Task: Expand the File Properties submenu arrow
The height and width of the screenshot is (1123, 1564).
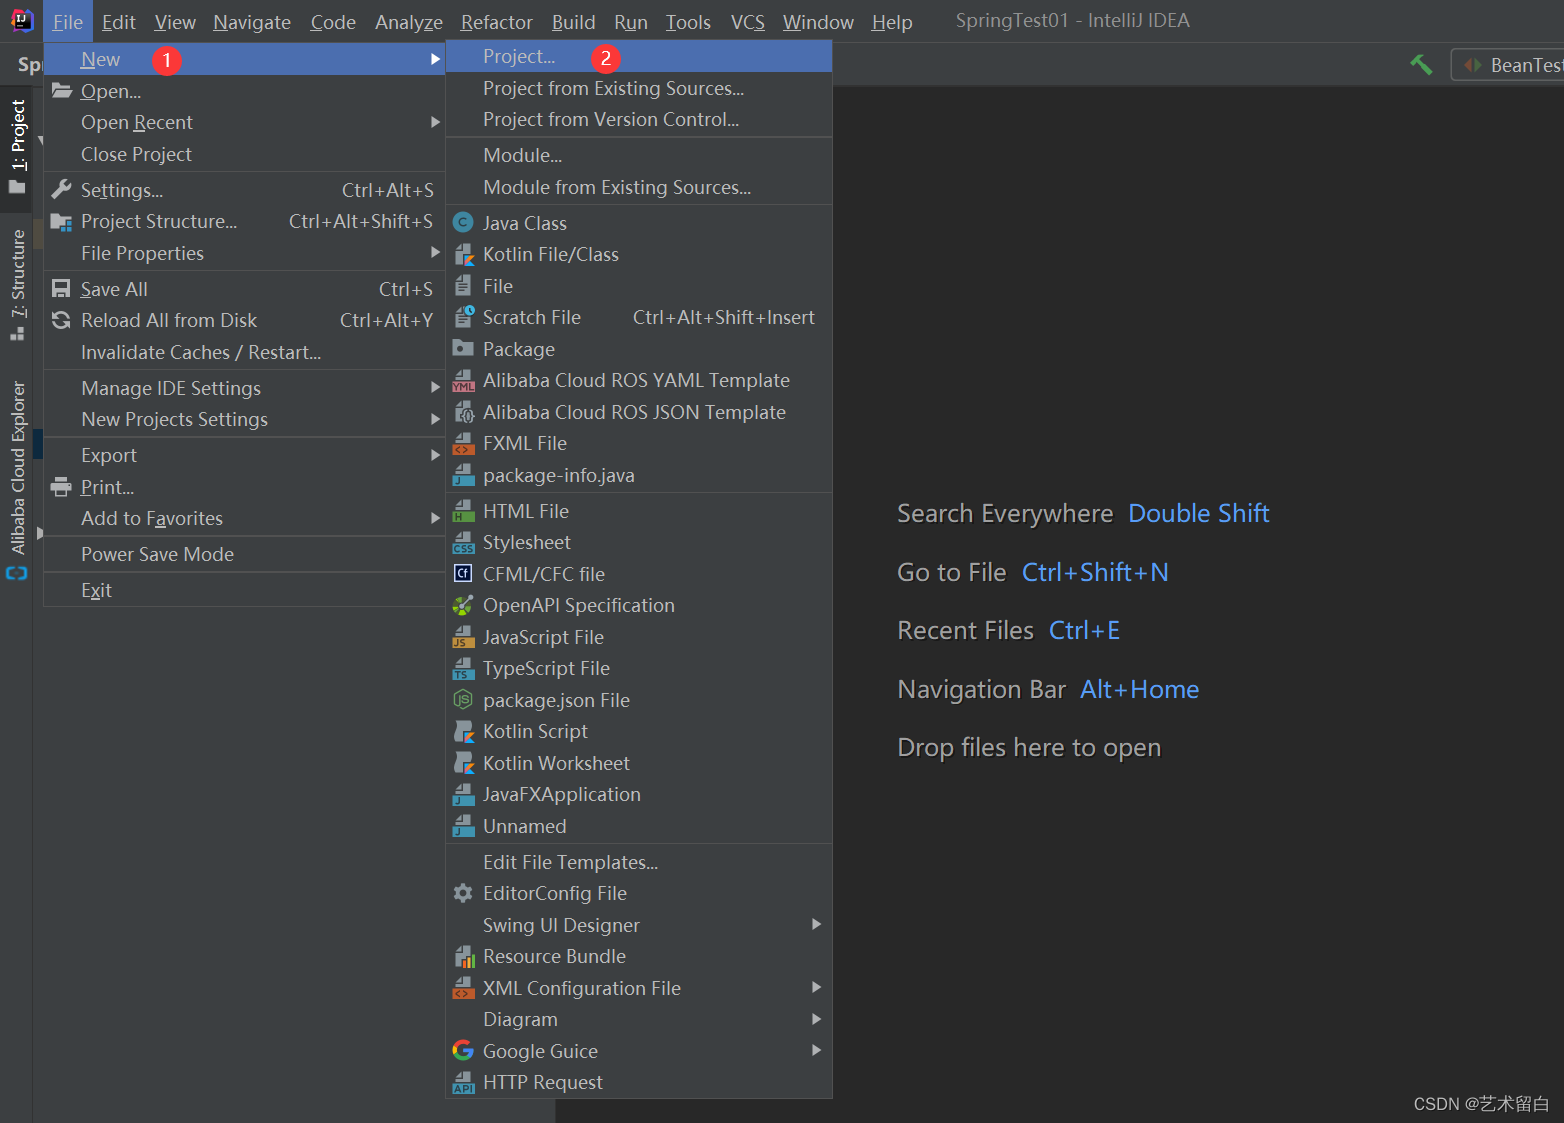Action: [x=435, y=253]
